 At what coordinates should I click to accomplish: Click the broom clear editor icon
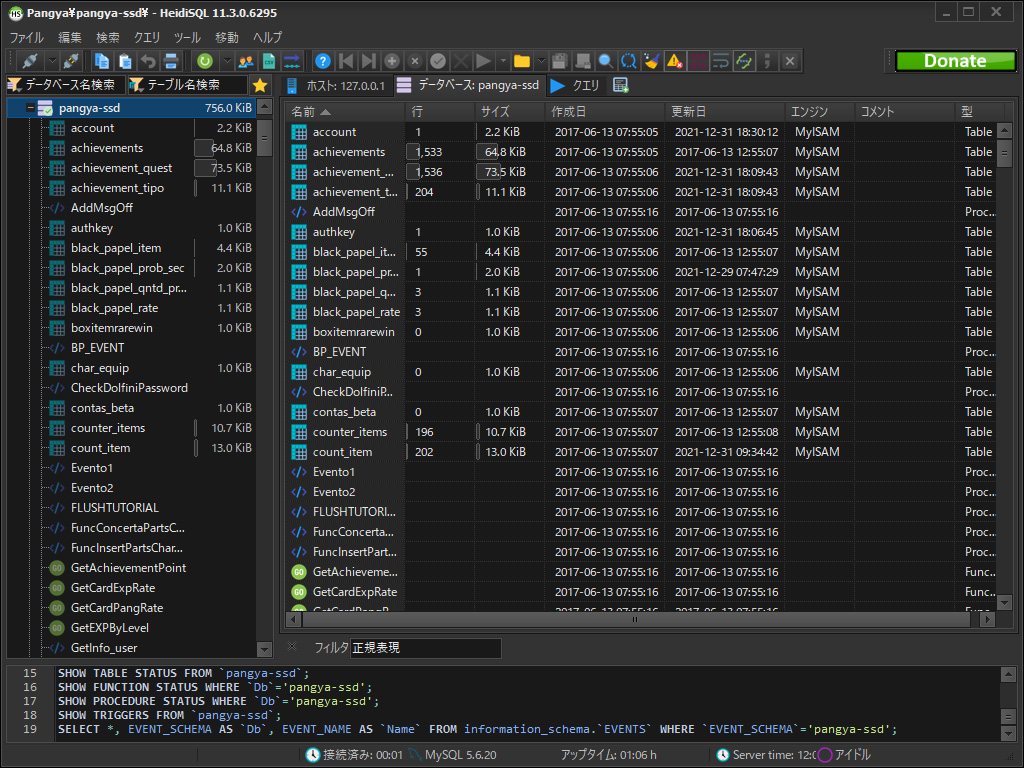pyautogui.click(x=651, y=61)
